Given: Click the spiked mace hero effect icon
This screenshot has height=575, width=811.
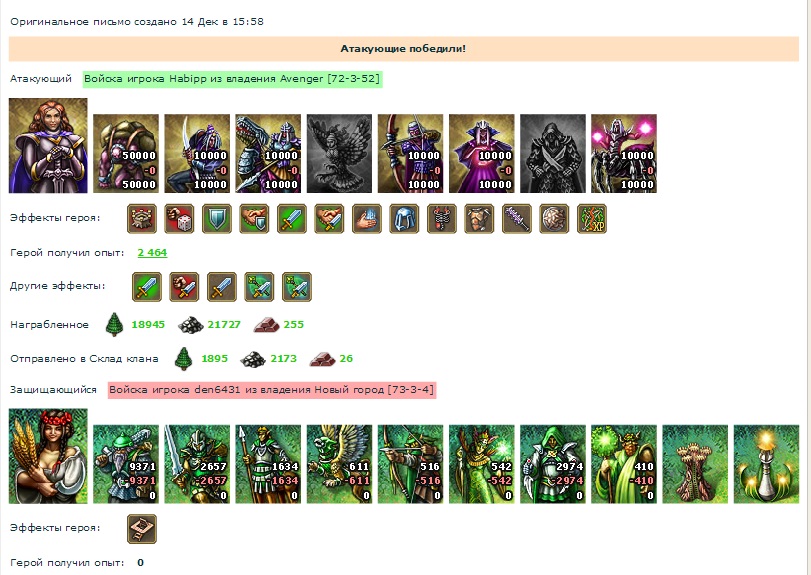Looking at the screenshot, I should 517,218.
